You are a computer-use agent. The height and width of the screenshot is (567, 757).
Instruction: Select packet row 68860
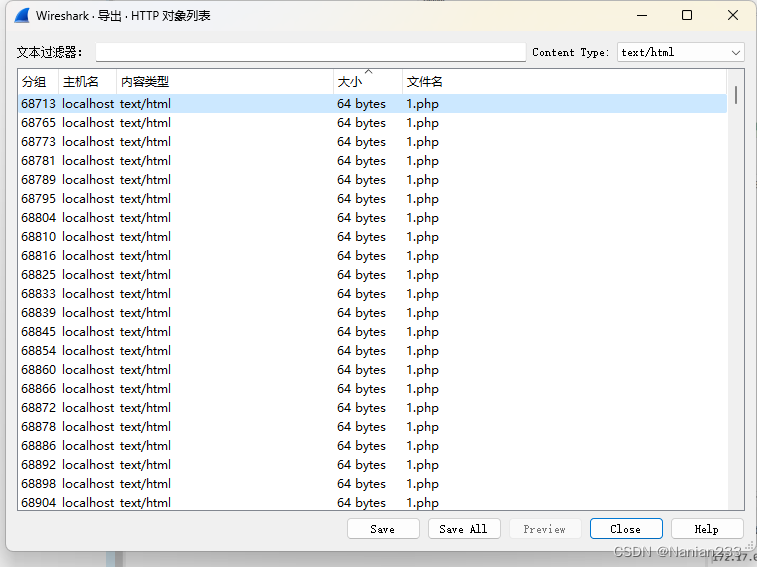[x=372, y=369]
